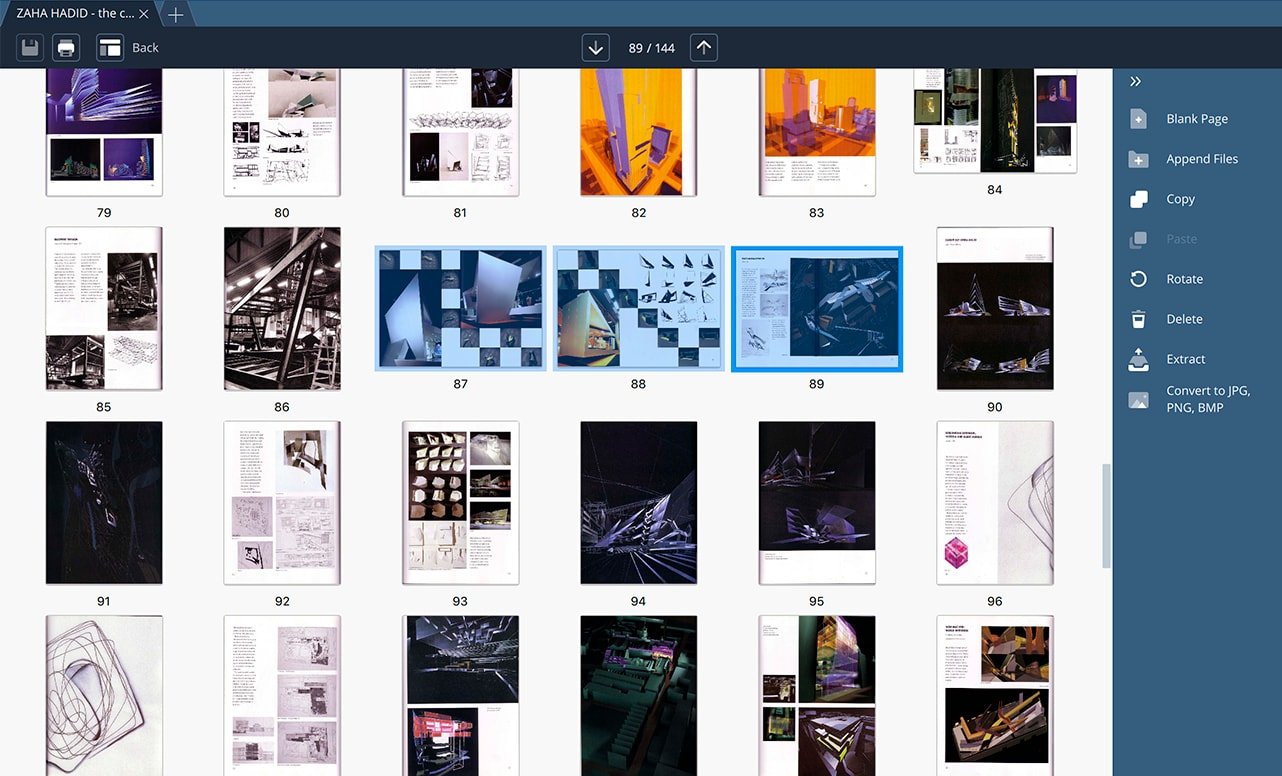Insert a Blank Page icon
This screenshot has width=1282, height=776.
pyautogui.click(x=1138, y=119)
